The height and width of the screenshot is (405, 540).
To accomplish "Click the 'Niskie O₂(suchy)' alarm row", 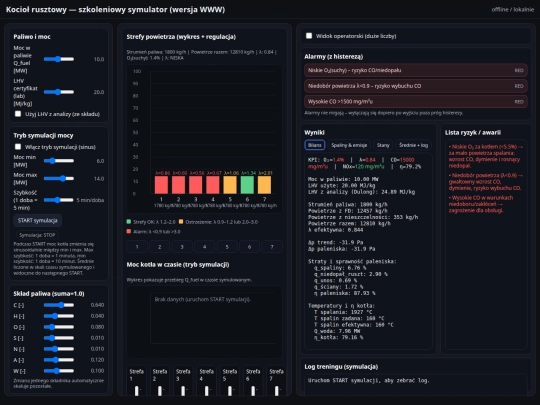I will click(416, 70).
